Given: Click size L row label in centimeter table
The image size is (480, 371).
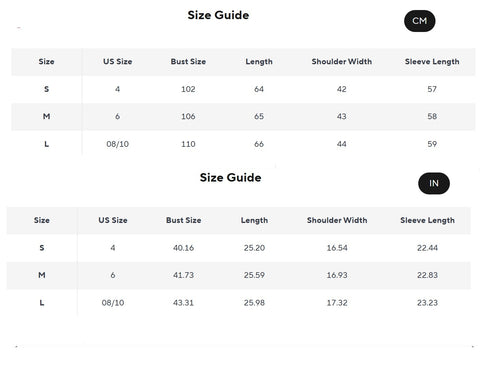Looking at the screenshot, I should tap(46, 144).
